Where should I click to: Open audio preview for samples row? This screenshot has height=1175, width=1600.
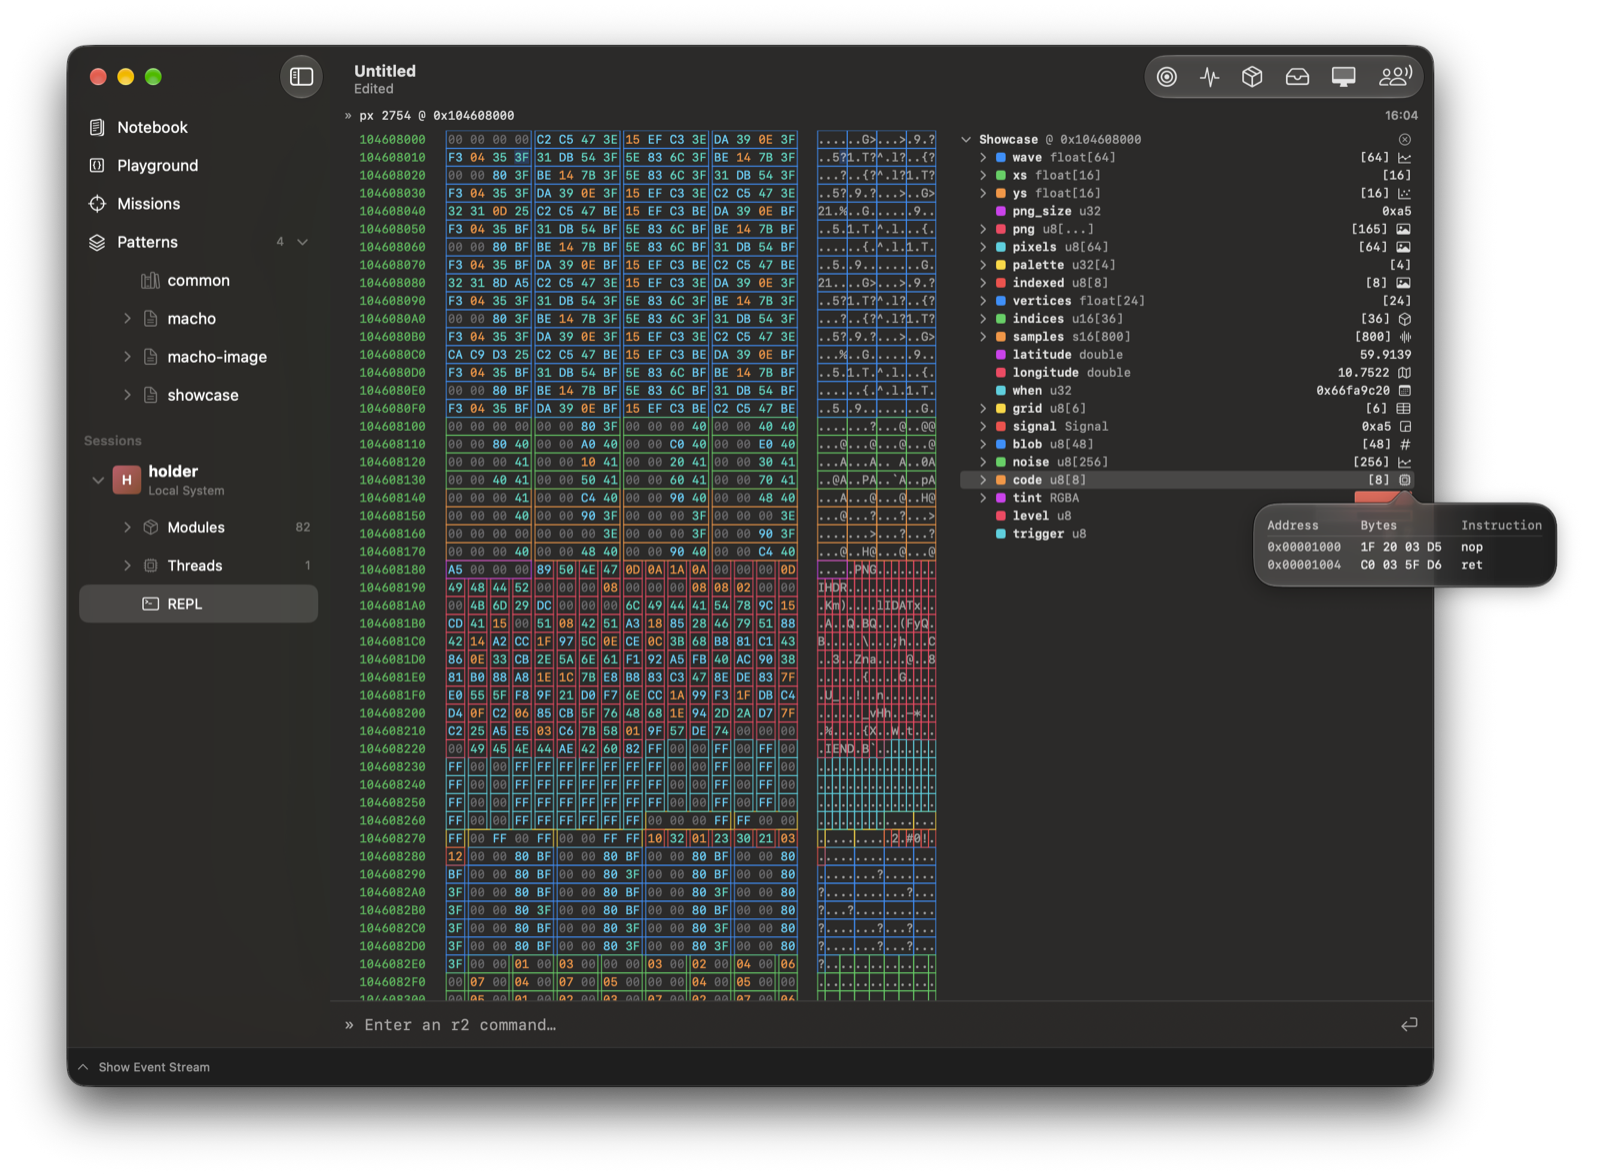(1405, 337)
